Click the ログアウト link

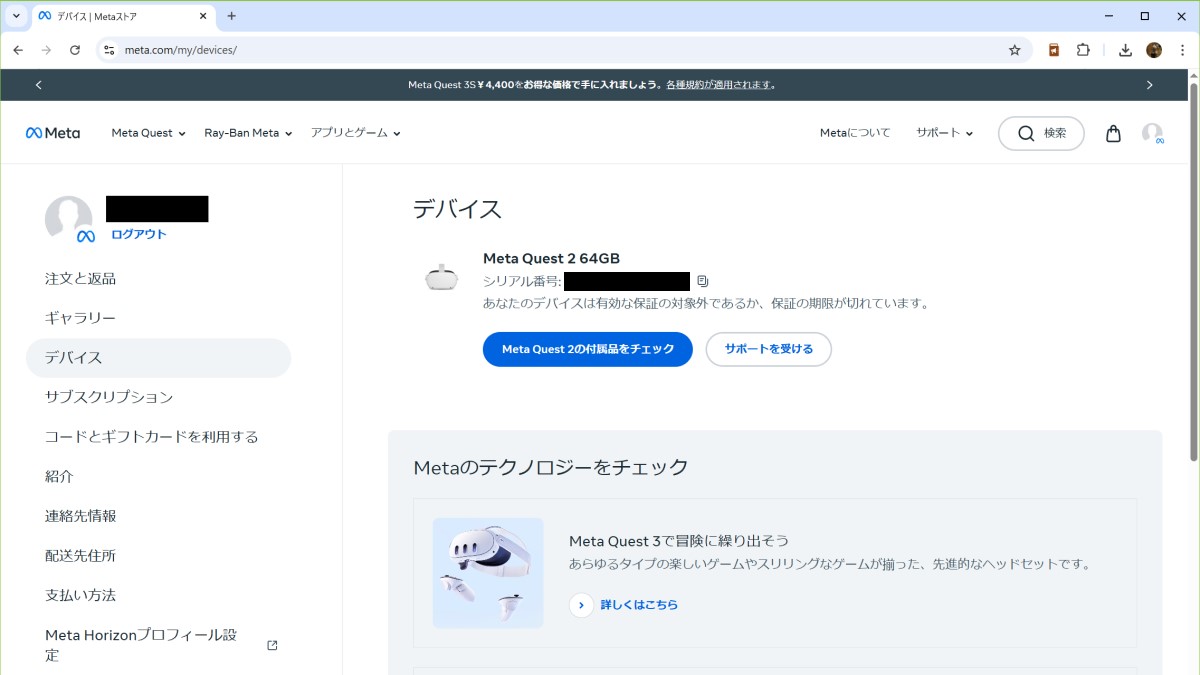point(139,234)
